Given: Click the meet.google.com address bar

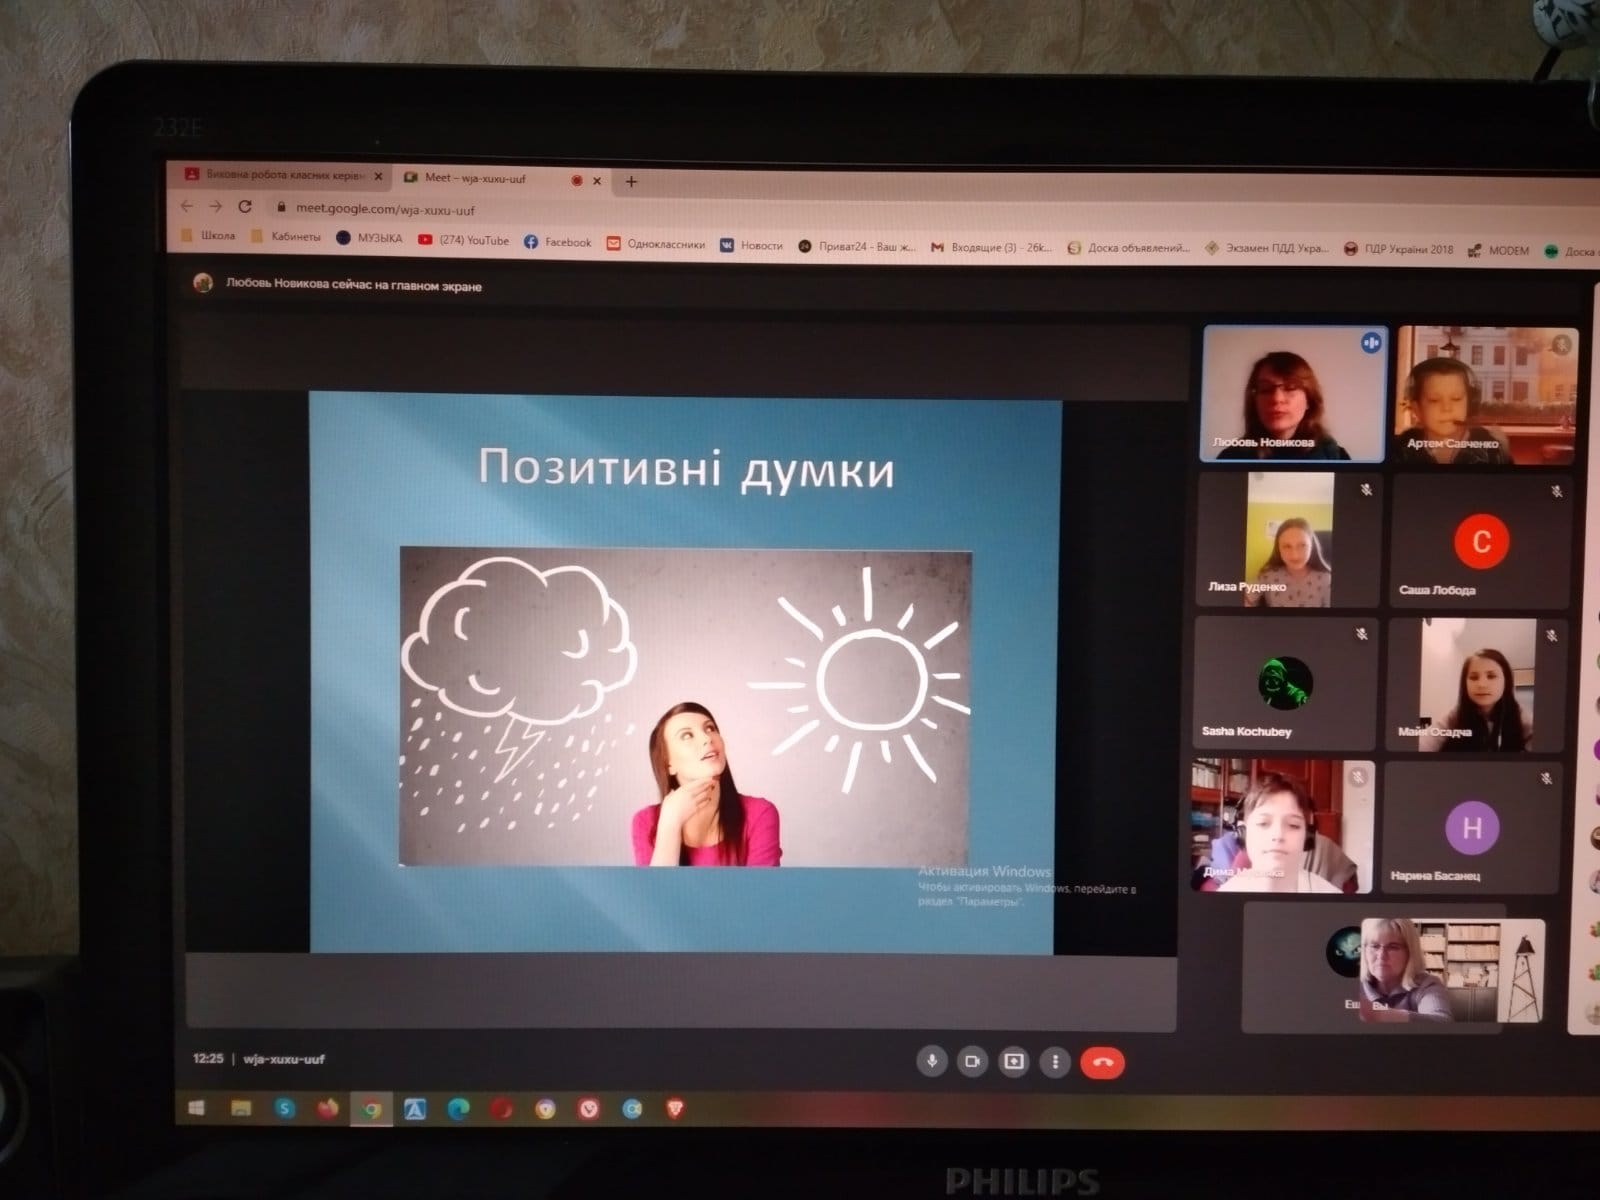Looking at the screenshot, I should (x=385, y=210).
